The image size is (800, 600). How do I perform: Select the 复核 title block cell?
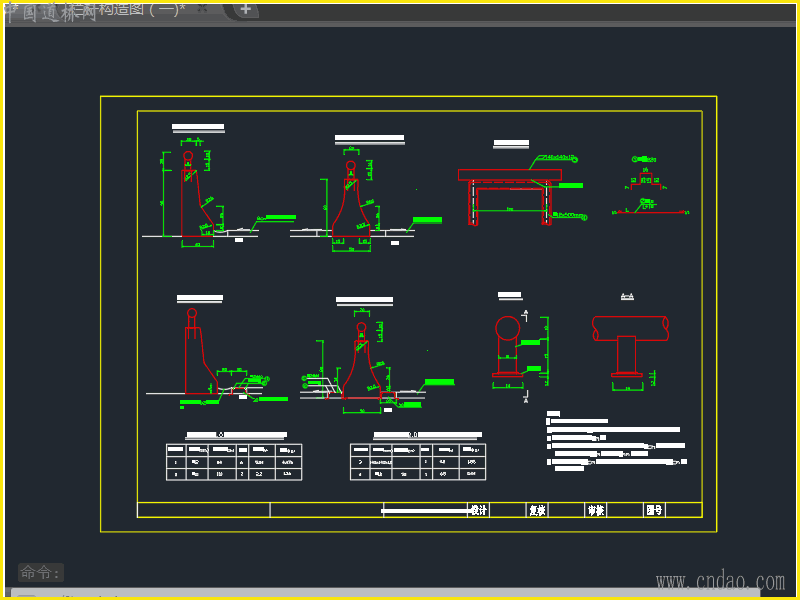(x=537, y=510)
